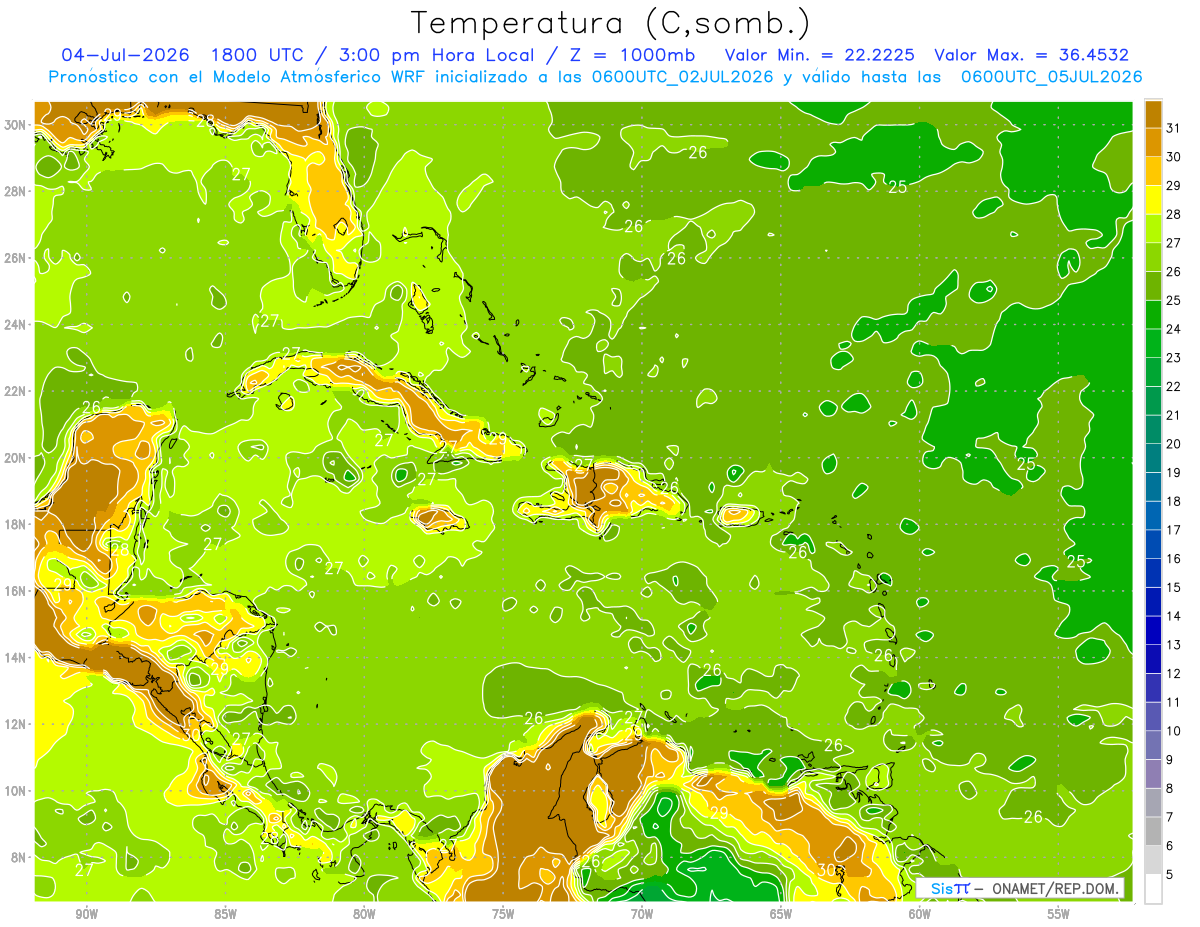Click the 22N latitude axis label
Viewport: 1200px width, 927px height.
point(16,391)
